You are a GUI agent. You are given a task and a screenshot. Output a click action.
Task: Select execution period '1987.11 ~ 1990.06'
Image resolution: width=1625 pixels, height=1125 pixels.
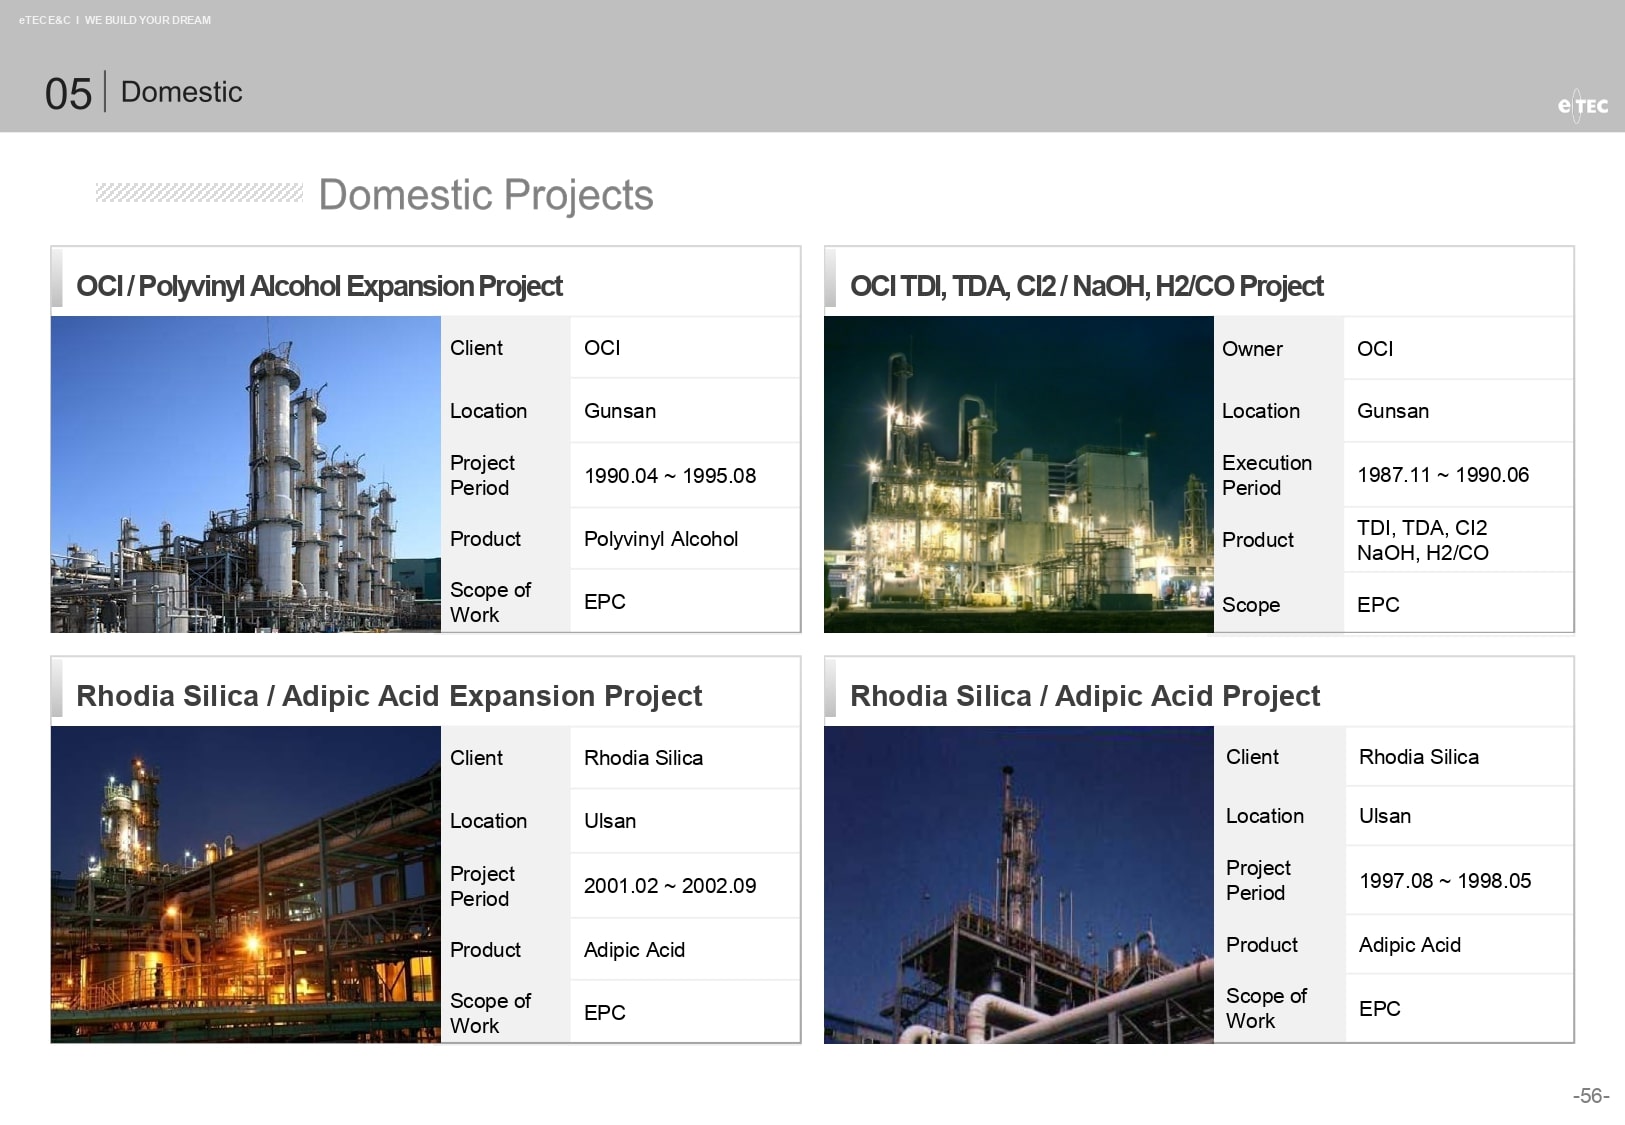pyautogui.click(x=1443, y=475)
